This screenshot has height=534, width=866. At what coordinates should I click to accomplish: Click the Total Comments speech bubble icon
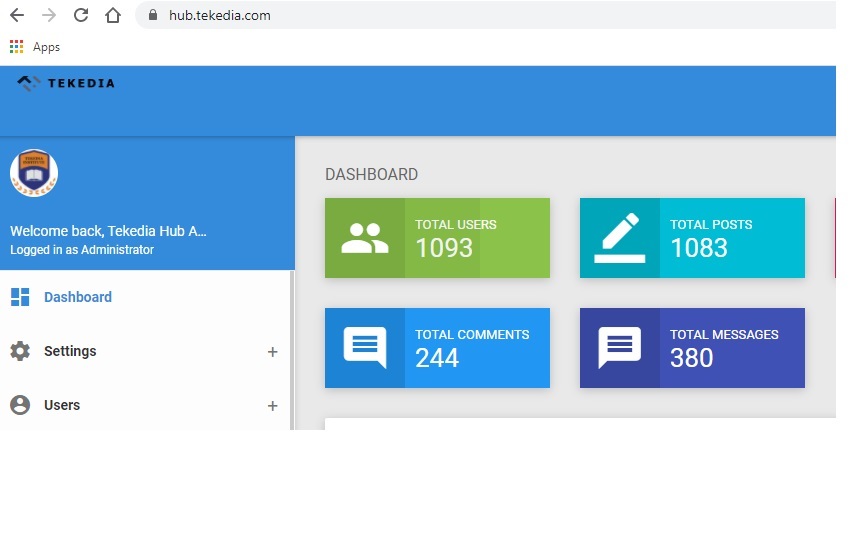click(365, 348)
